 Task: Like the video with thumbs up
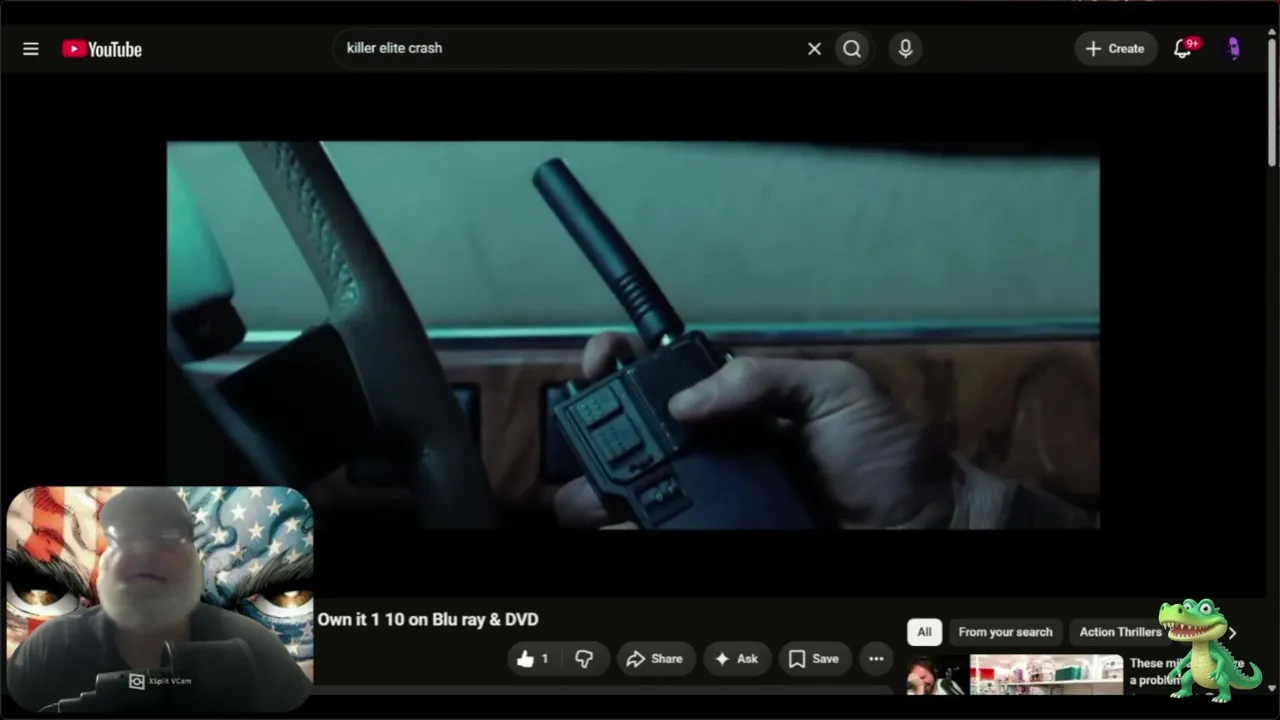(533, 659)
